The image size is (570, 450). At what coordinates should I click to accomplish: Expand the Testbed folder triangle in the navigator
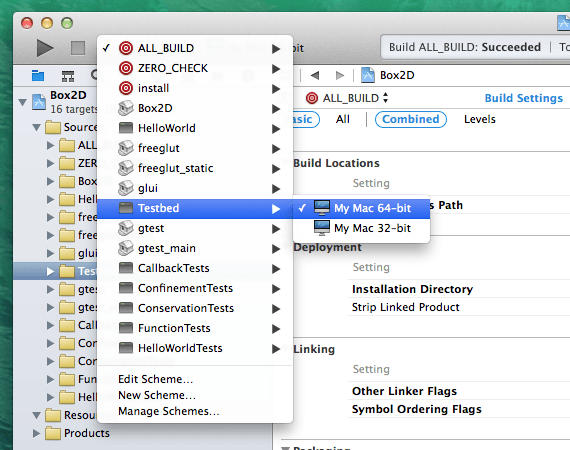pos(51,271)
